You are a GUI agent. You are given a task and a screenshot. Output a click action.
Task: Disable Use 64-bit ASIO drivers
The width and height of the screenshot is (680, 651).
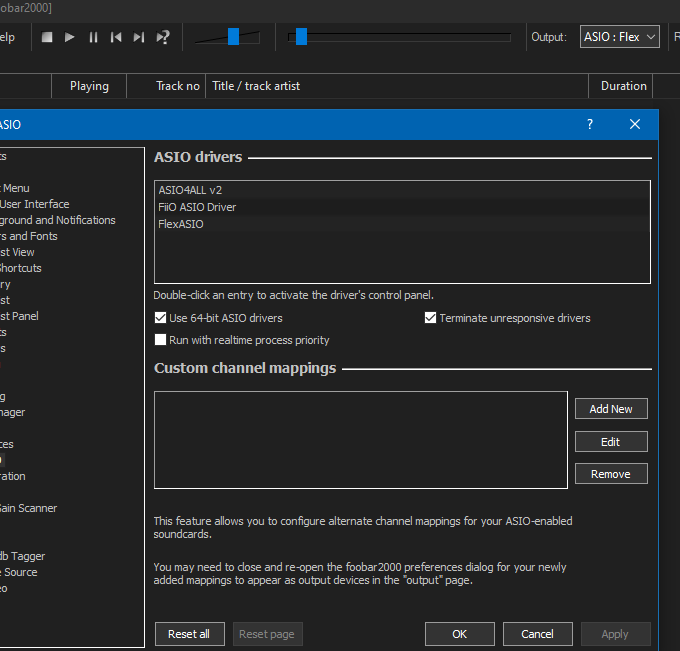161,318
